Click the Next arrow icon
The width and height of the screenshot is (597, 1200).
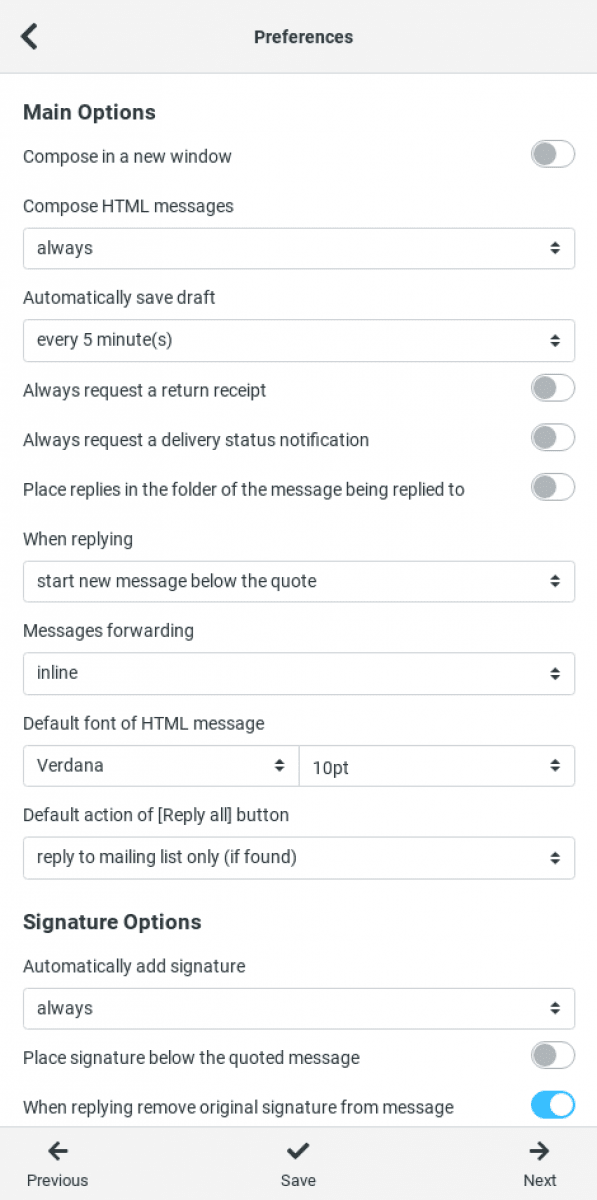point(539,1150)
